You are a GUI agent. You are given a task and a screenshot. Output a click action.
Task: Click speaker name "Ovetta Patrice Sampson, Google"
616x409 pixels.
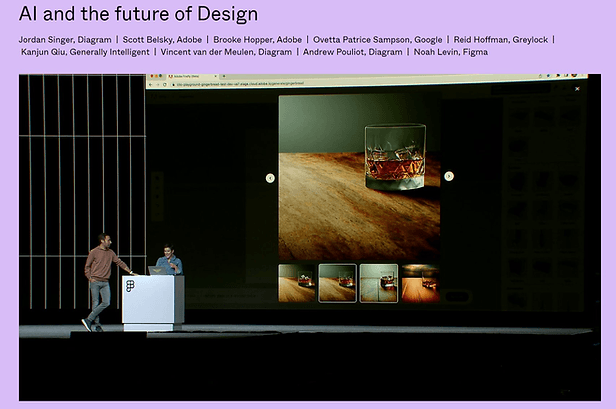378,40
